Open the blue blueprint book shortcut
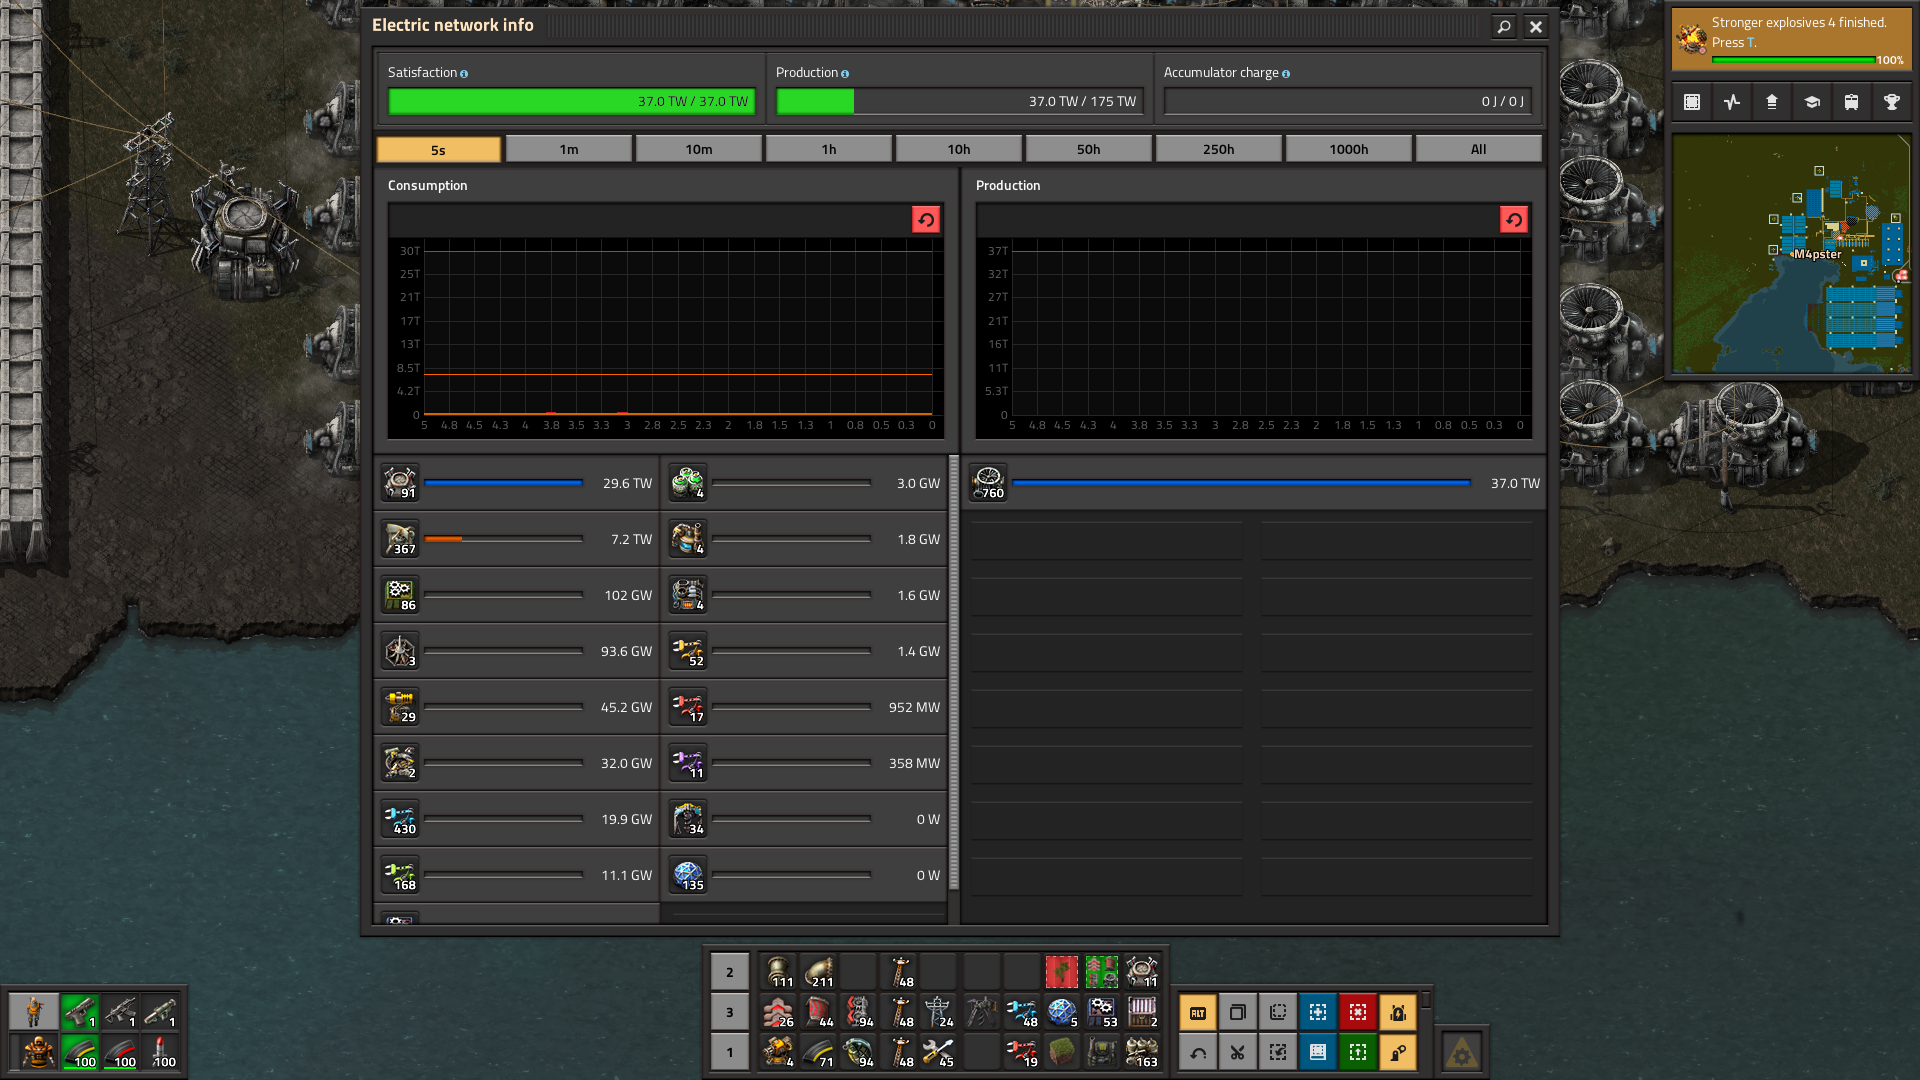 coord(1318,1052)
